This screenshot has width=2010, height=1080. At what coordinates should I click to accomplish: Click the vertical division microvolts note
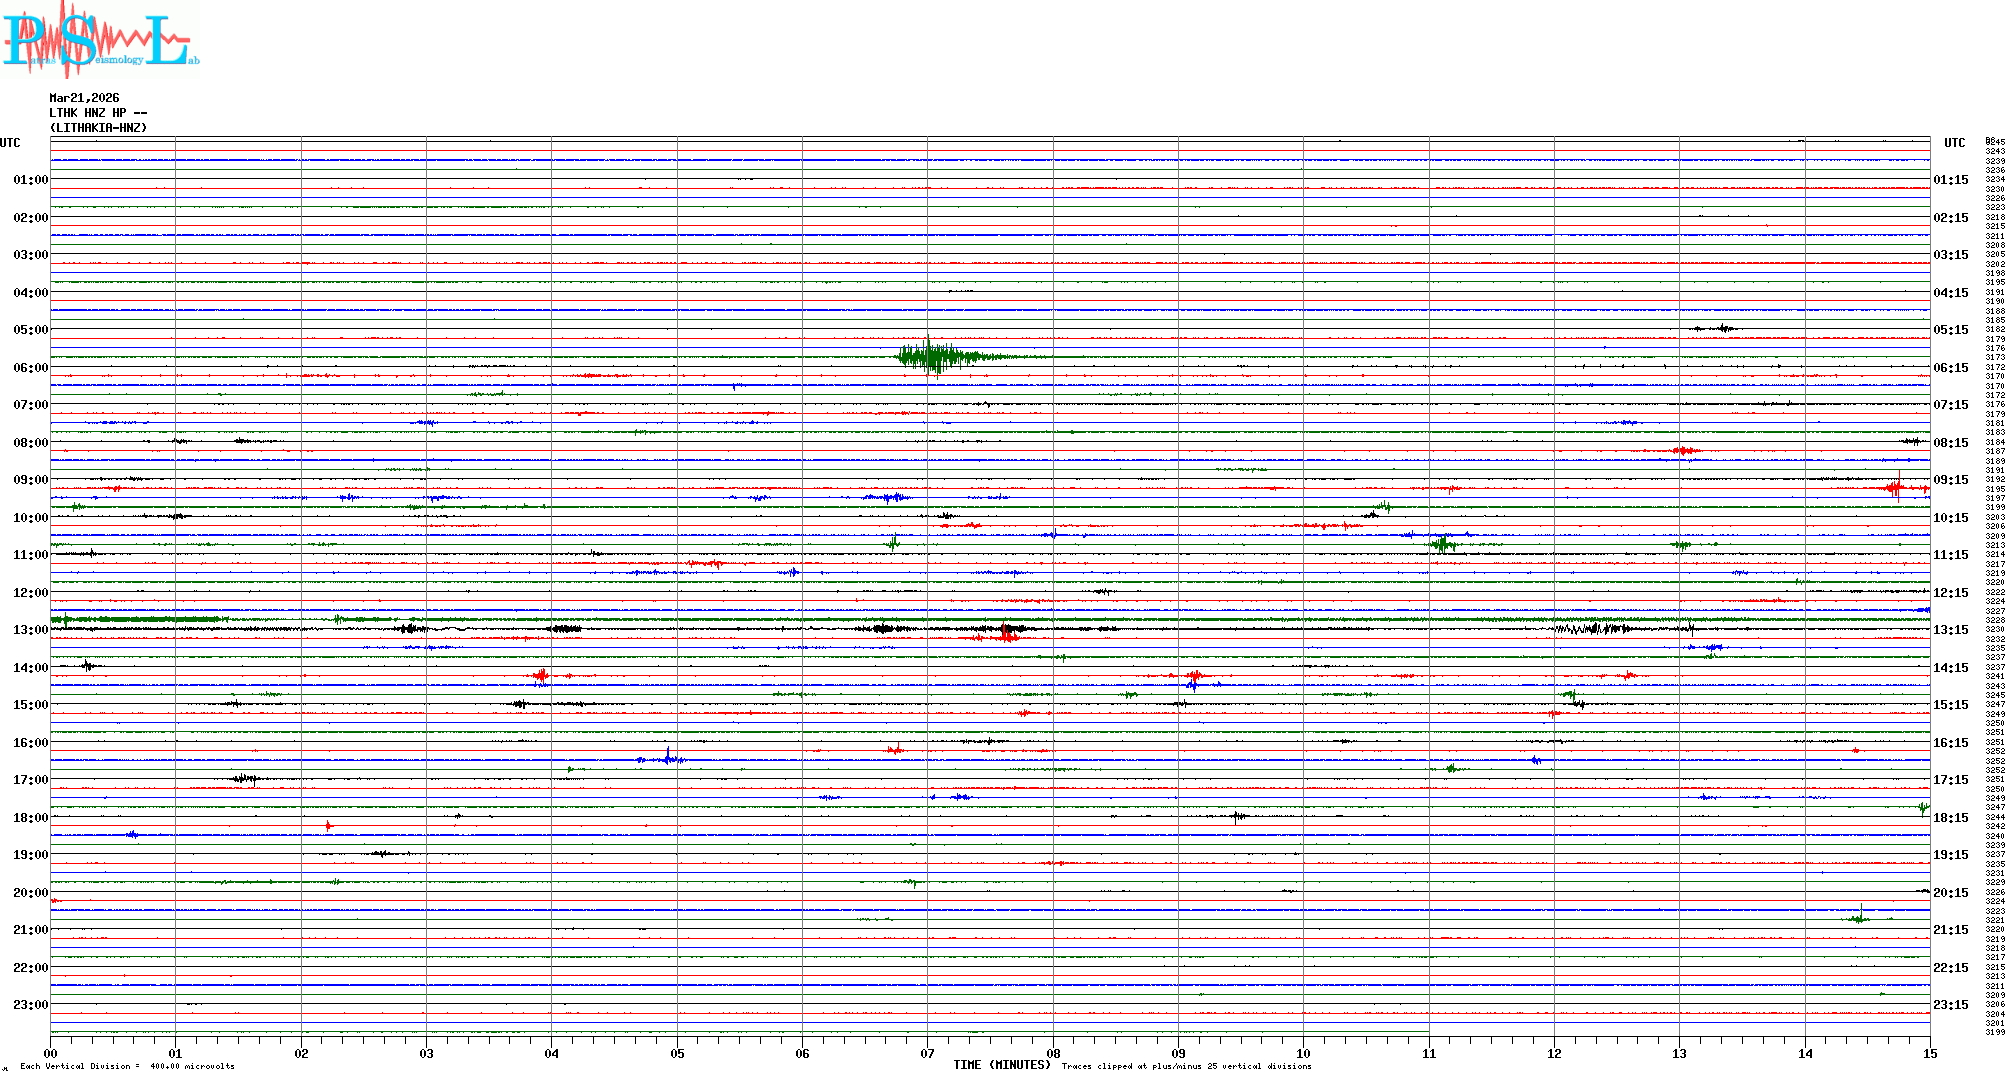coord(127,1066)
